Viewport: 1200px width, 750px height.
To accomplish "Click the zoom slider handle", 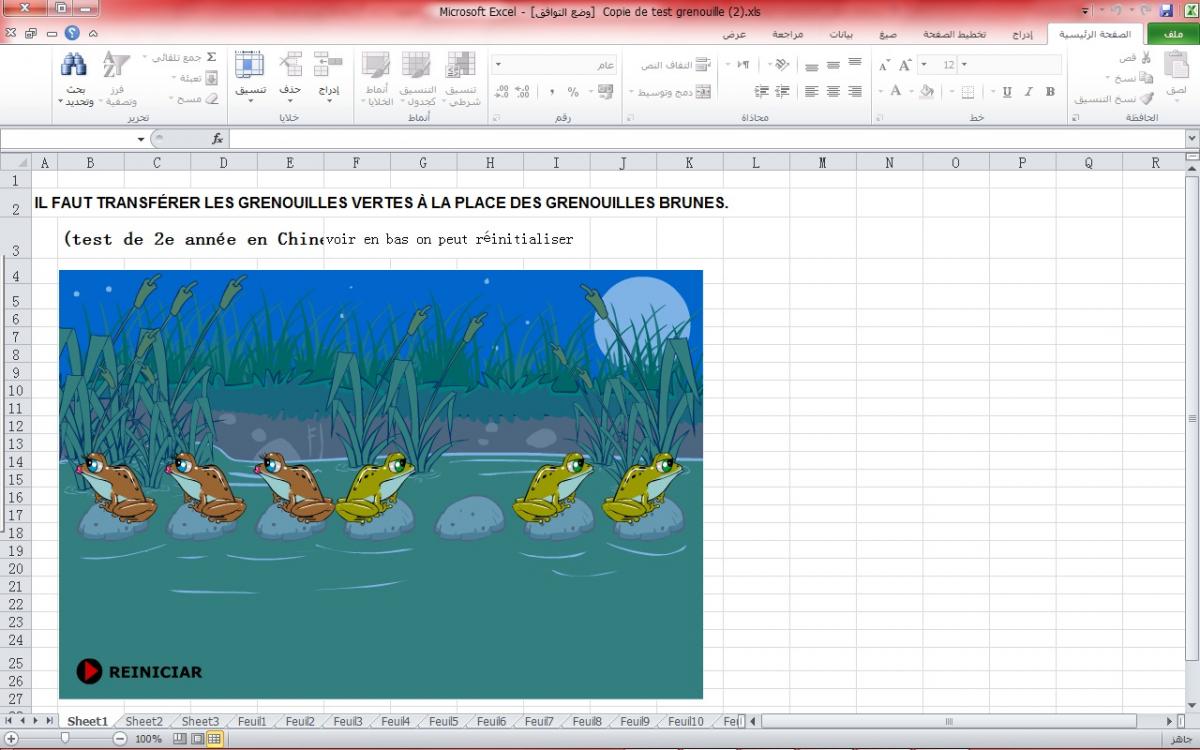I will point(65,738).
